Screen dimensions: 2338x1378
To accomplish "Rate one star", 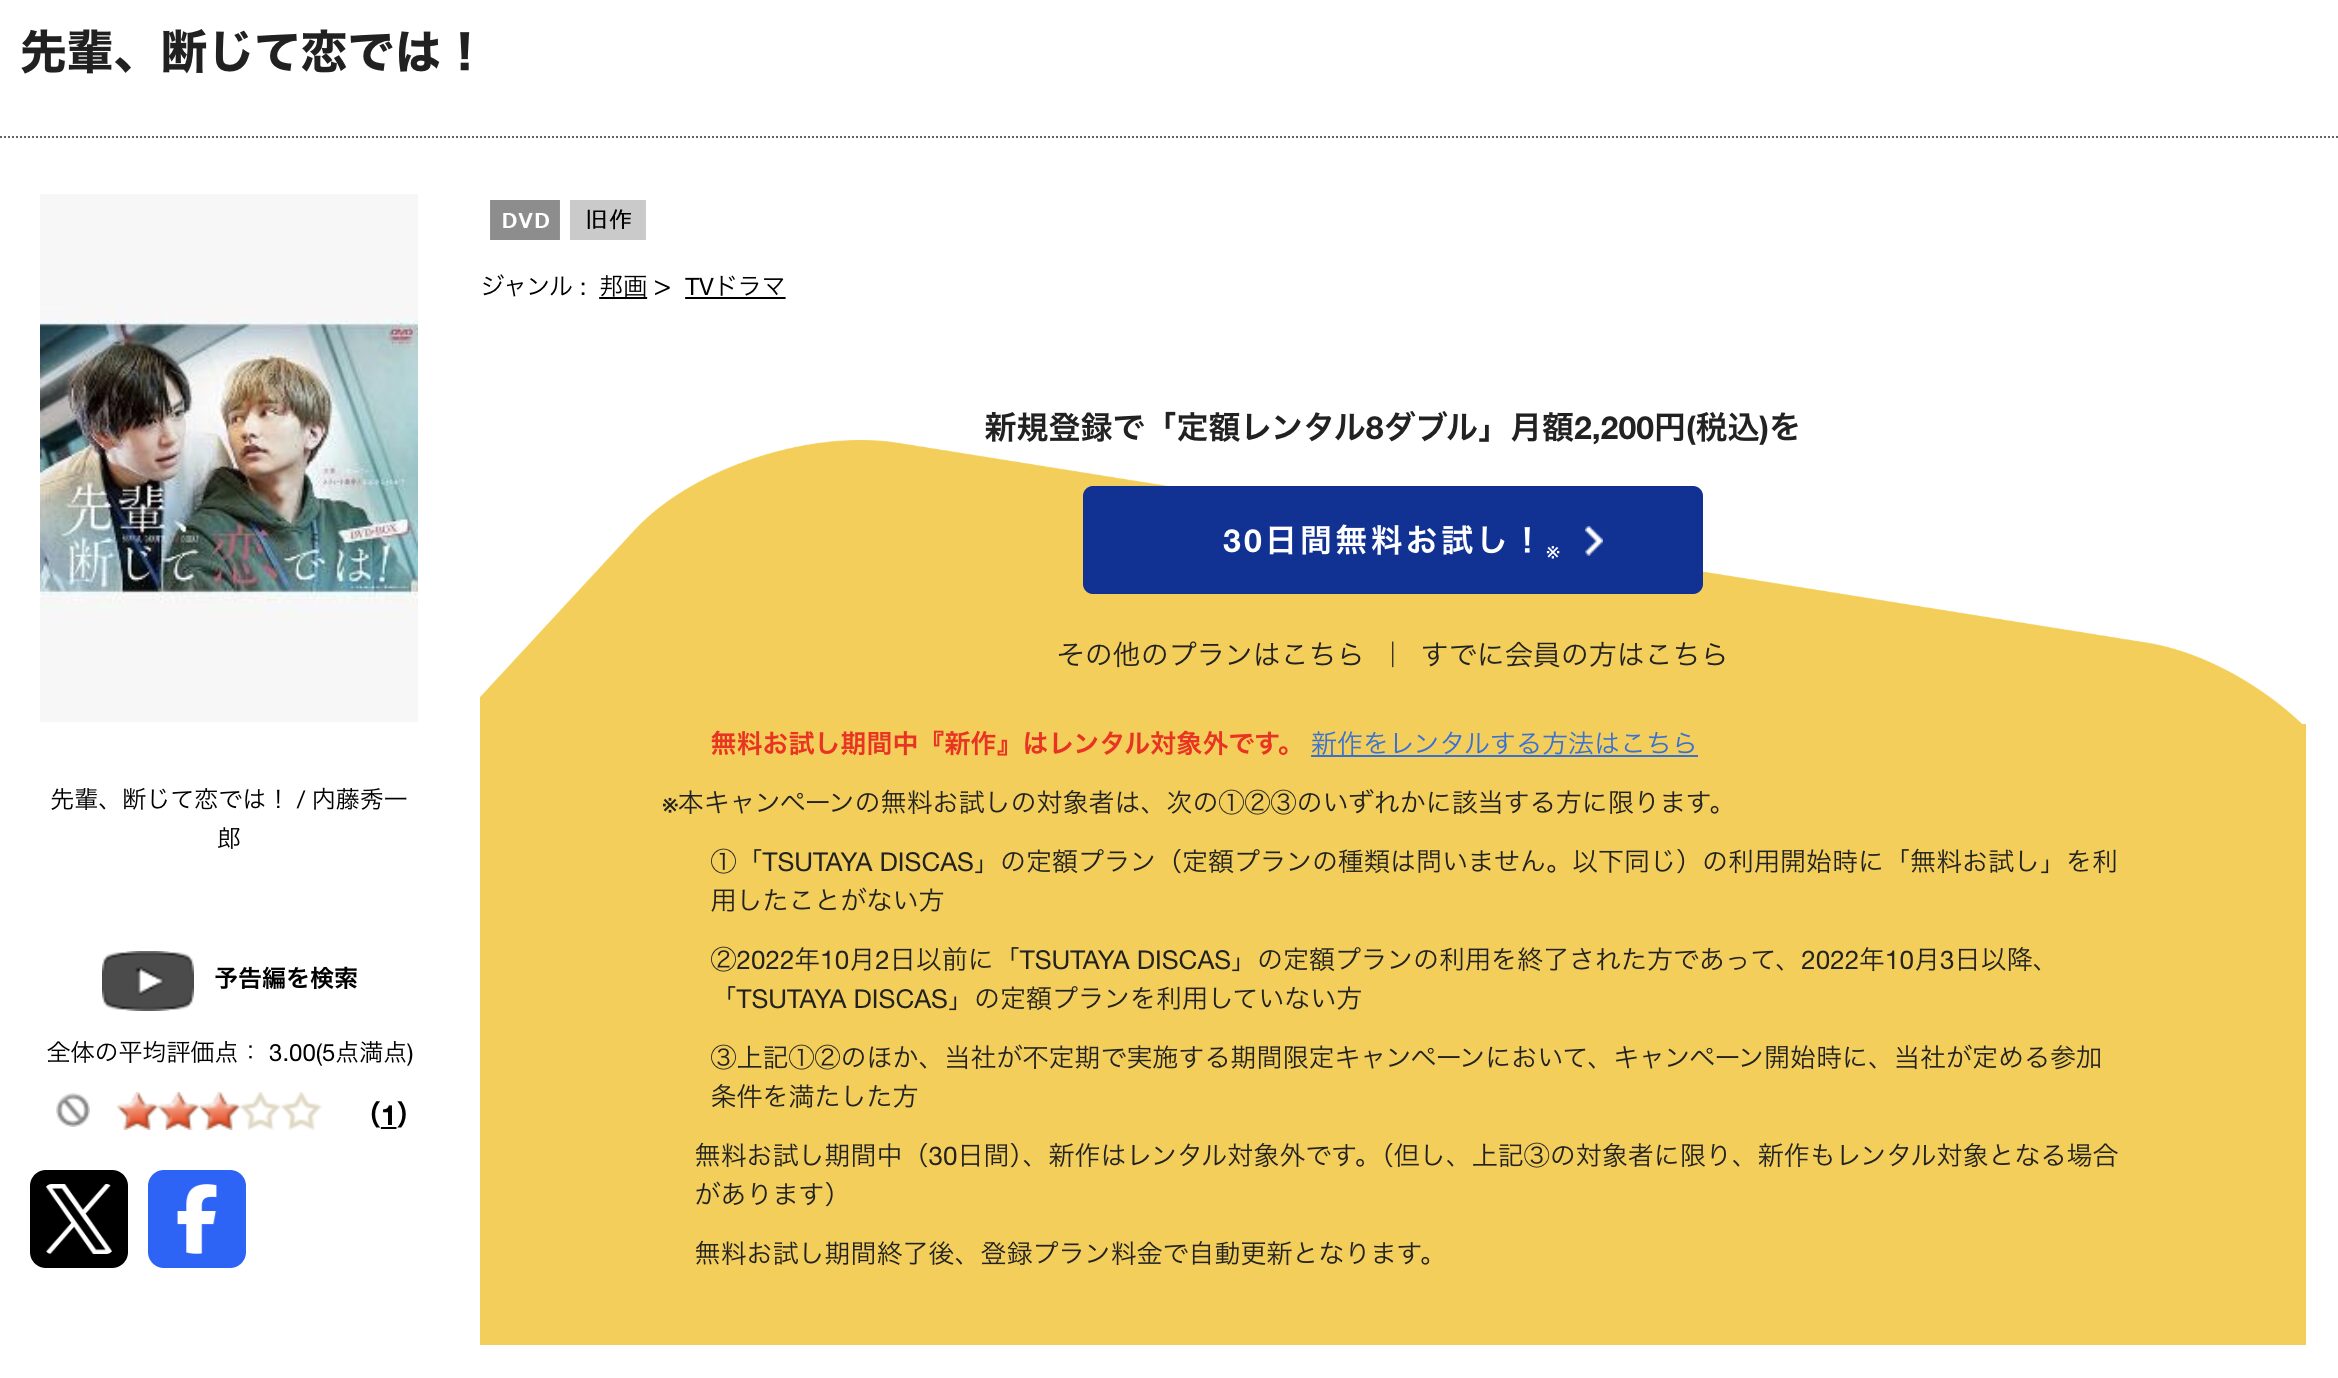I will pyautogui.click(x=137, y=1112).
